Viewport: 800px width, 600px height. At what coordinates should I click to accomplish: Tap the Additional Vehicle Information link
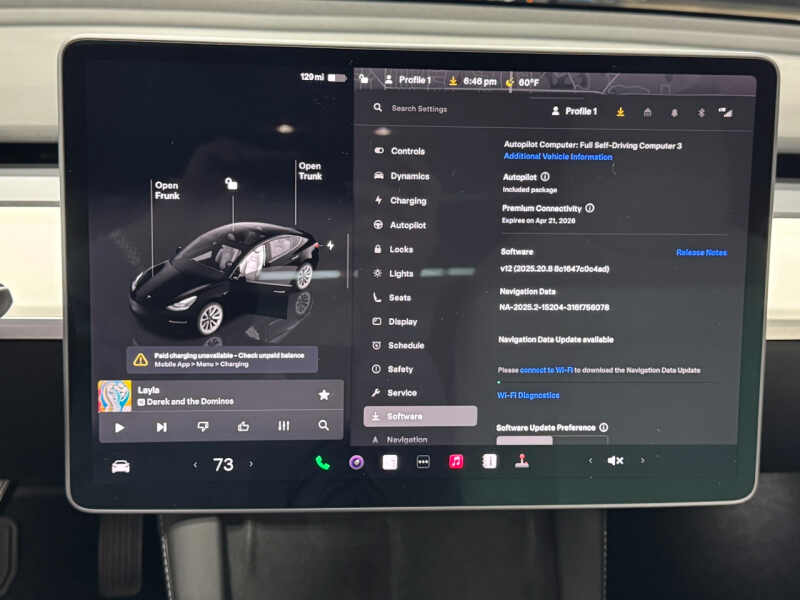[x=557, y=157]
